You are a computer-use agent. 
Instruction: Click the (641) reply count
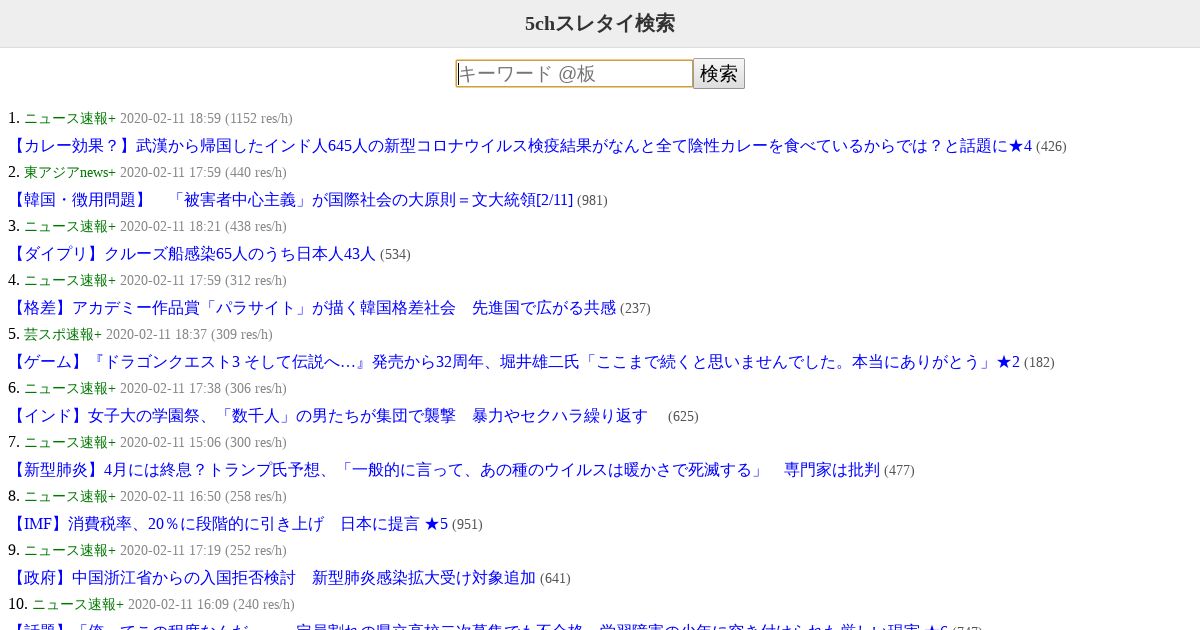555,579
